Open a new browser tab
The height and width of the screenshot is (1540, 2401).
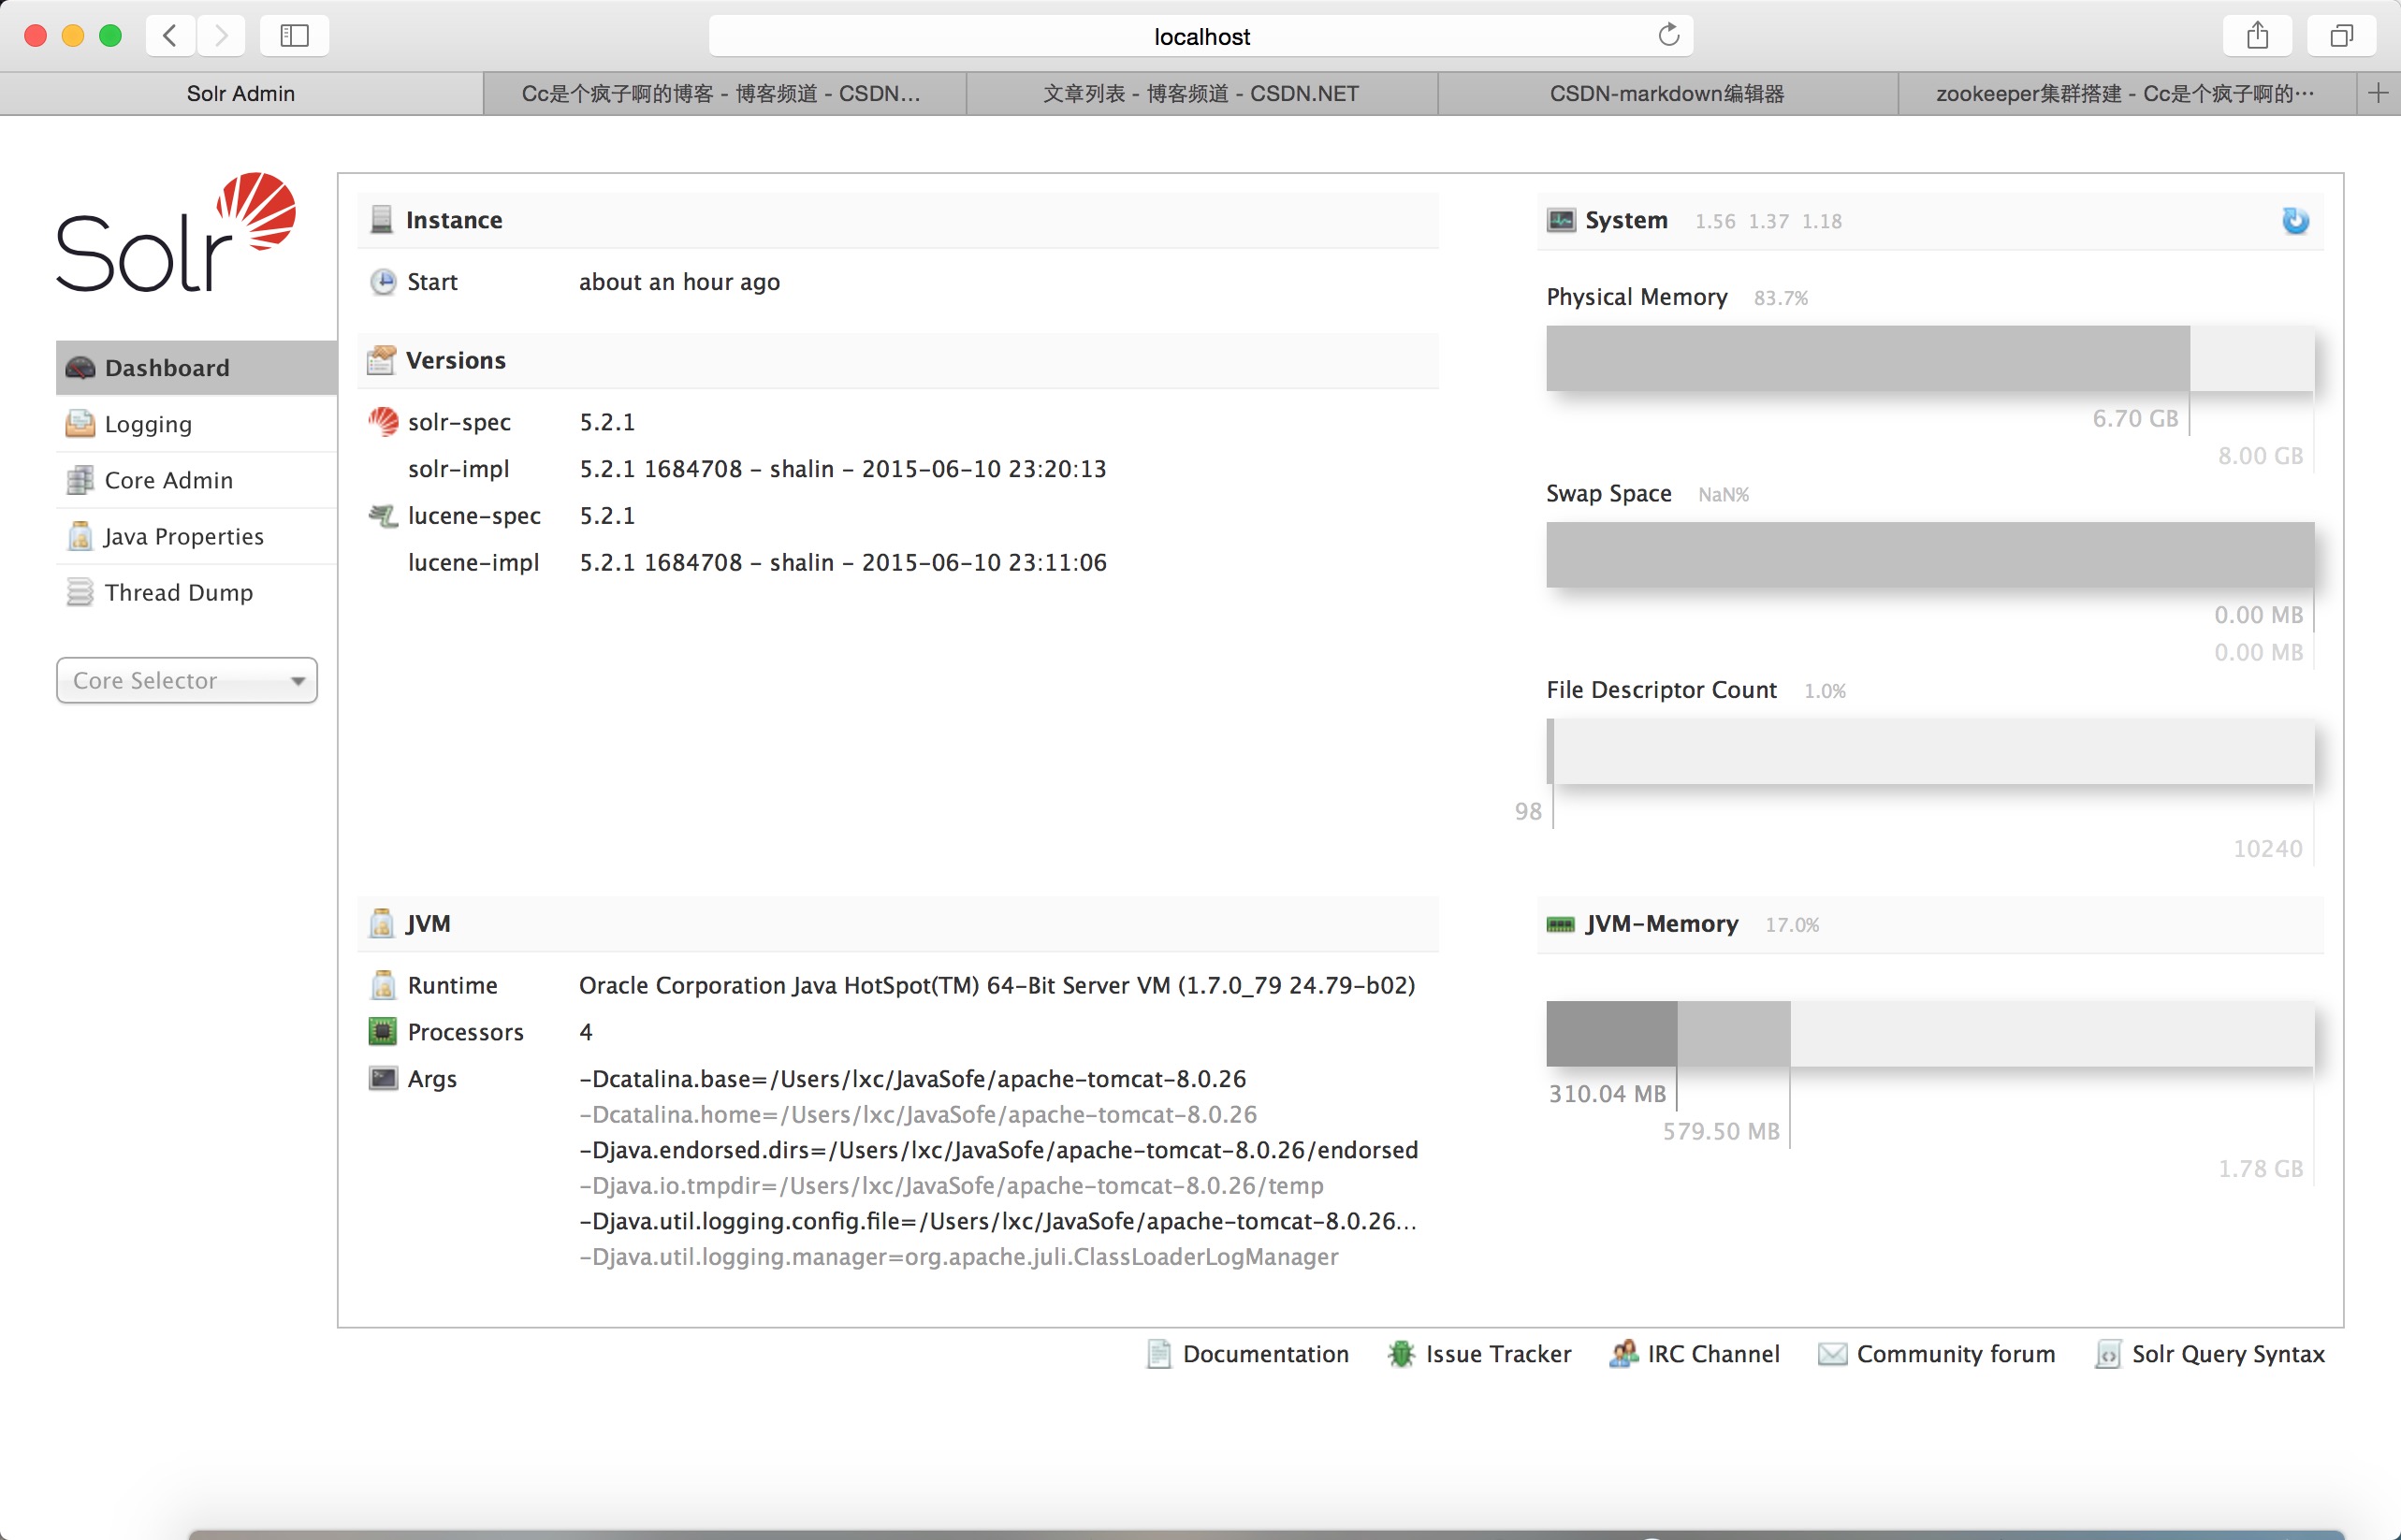coord(2379,93)
